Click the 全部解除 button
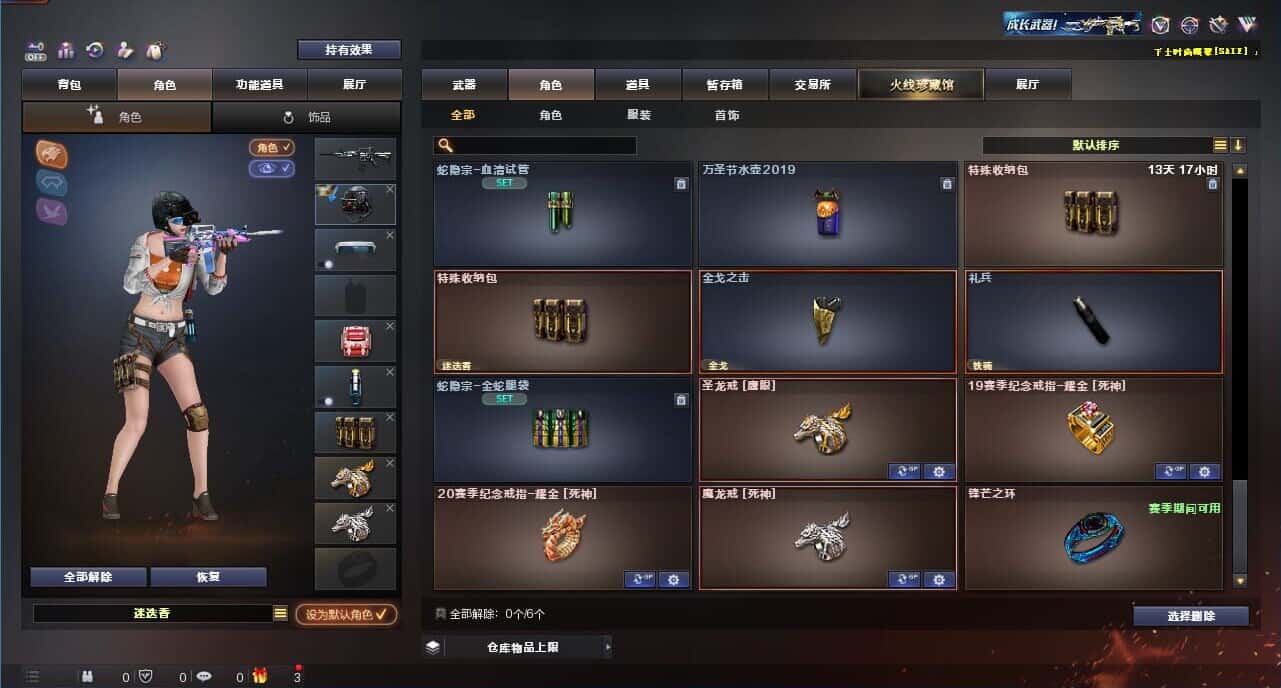Image resolution: width=1281 pixels, height=688 pixels. coord(88,577)
